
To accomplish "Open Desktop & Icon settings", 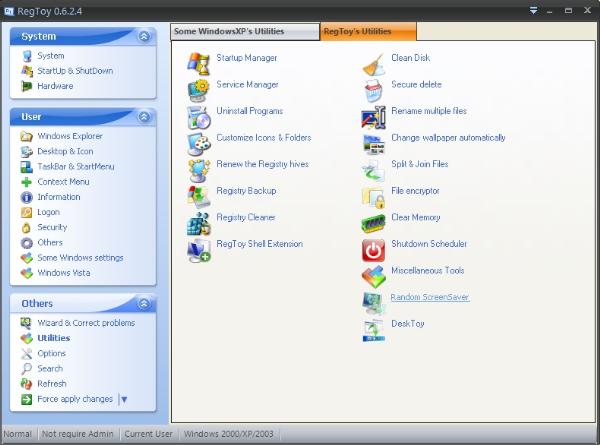I will pyautogui.click(x=65, y=151).
